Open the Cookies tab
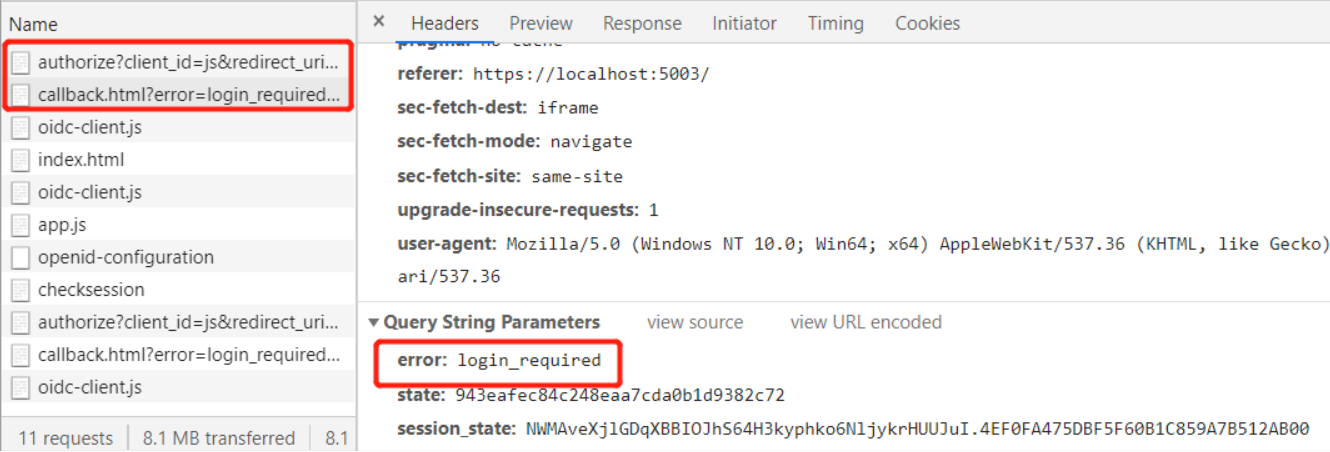The width and height of the screenshot is (1330, 452). coord(927,23)
